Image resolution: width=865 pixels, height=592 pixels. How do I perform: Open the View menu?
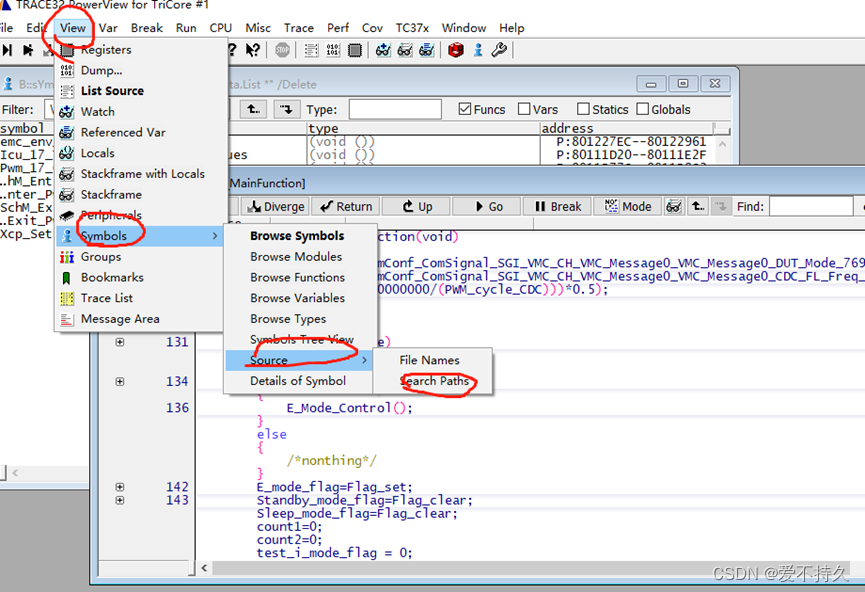(x=73, y=28)
